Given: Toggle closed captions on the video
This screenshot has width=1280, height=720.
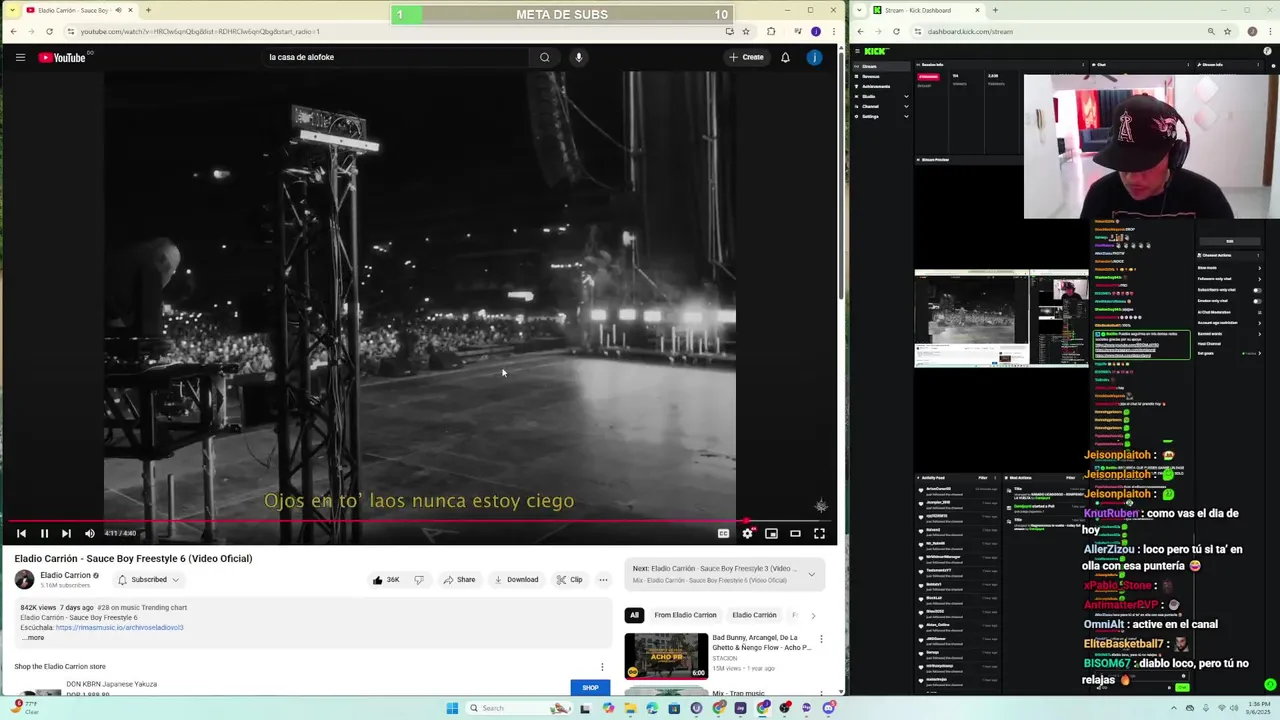Looking at the screenshot, I should tap(723, 533).
